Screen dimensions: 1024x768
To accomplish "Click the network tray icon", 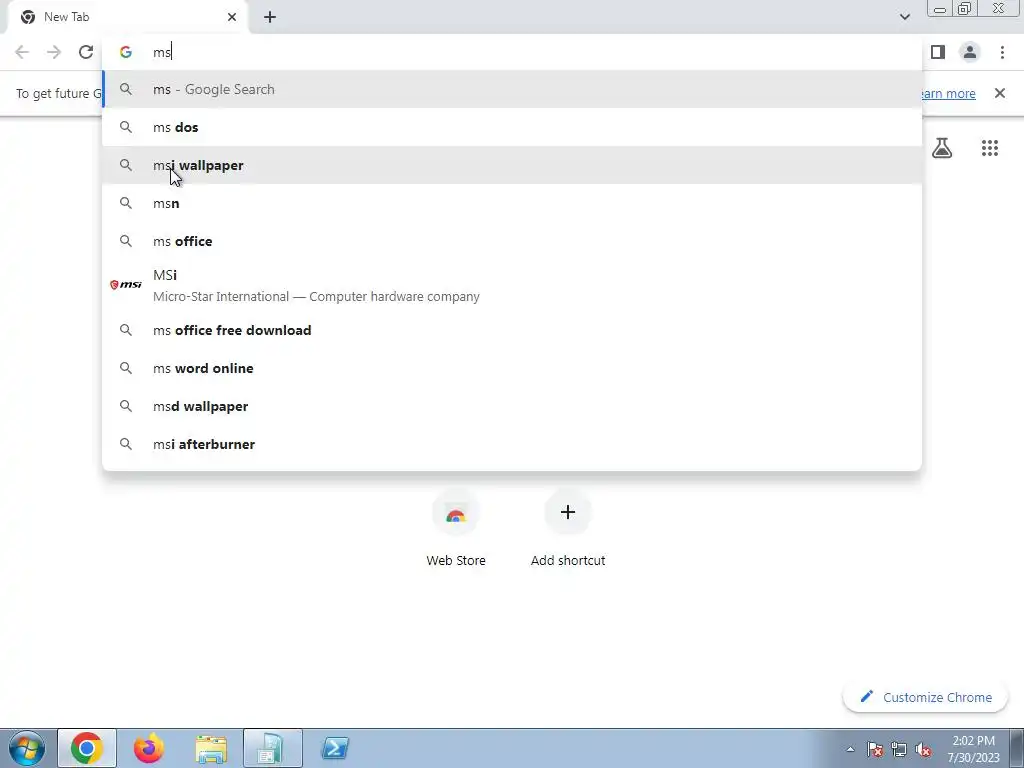I will coord(899,750).
